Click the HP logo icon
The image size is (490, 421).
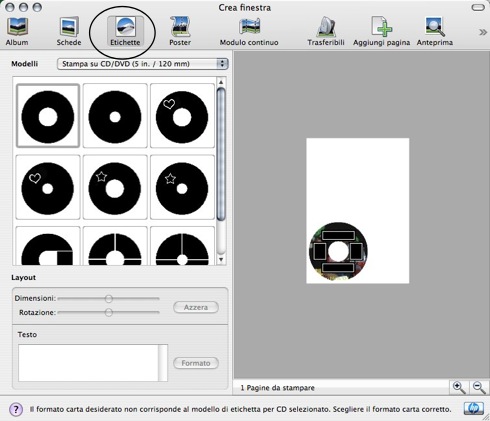point(474,409)
